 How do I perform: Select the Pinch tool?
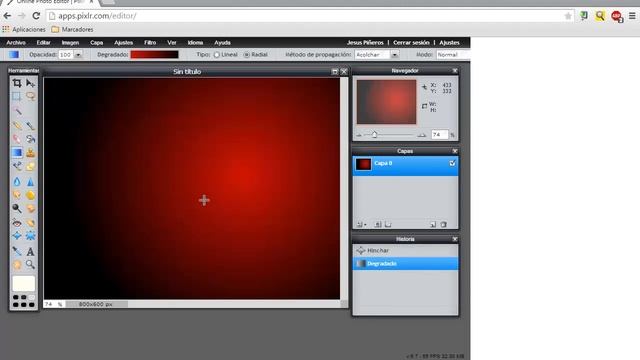pos(31,236)
